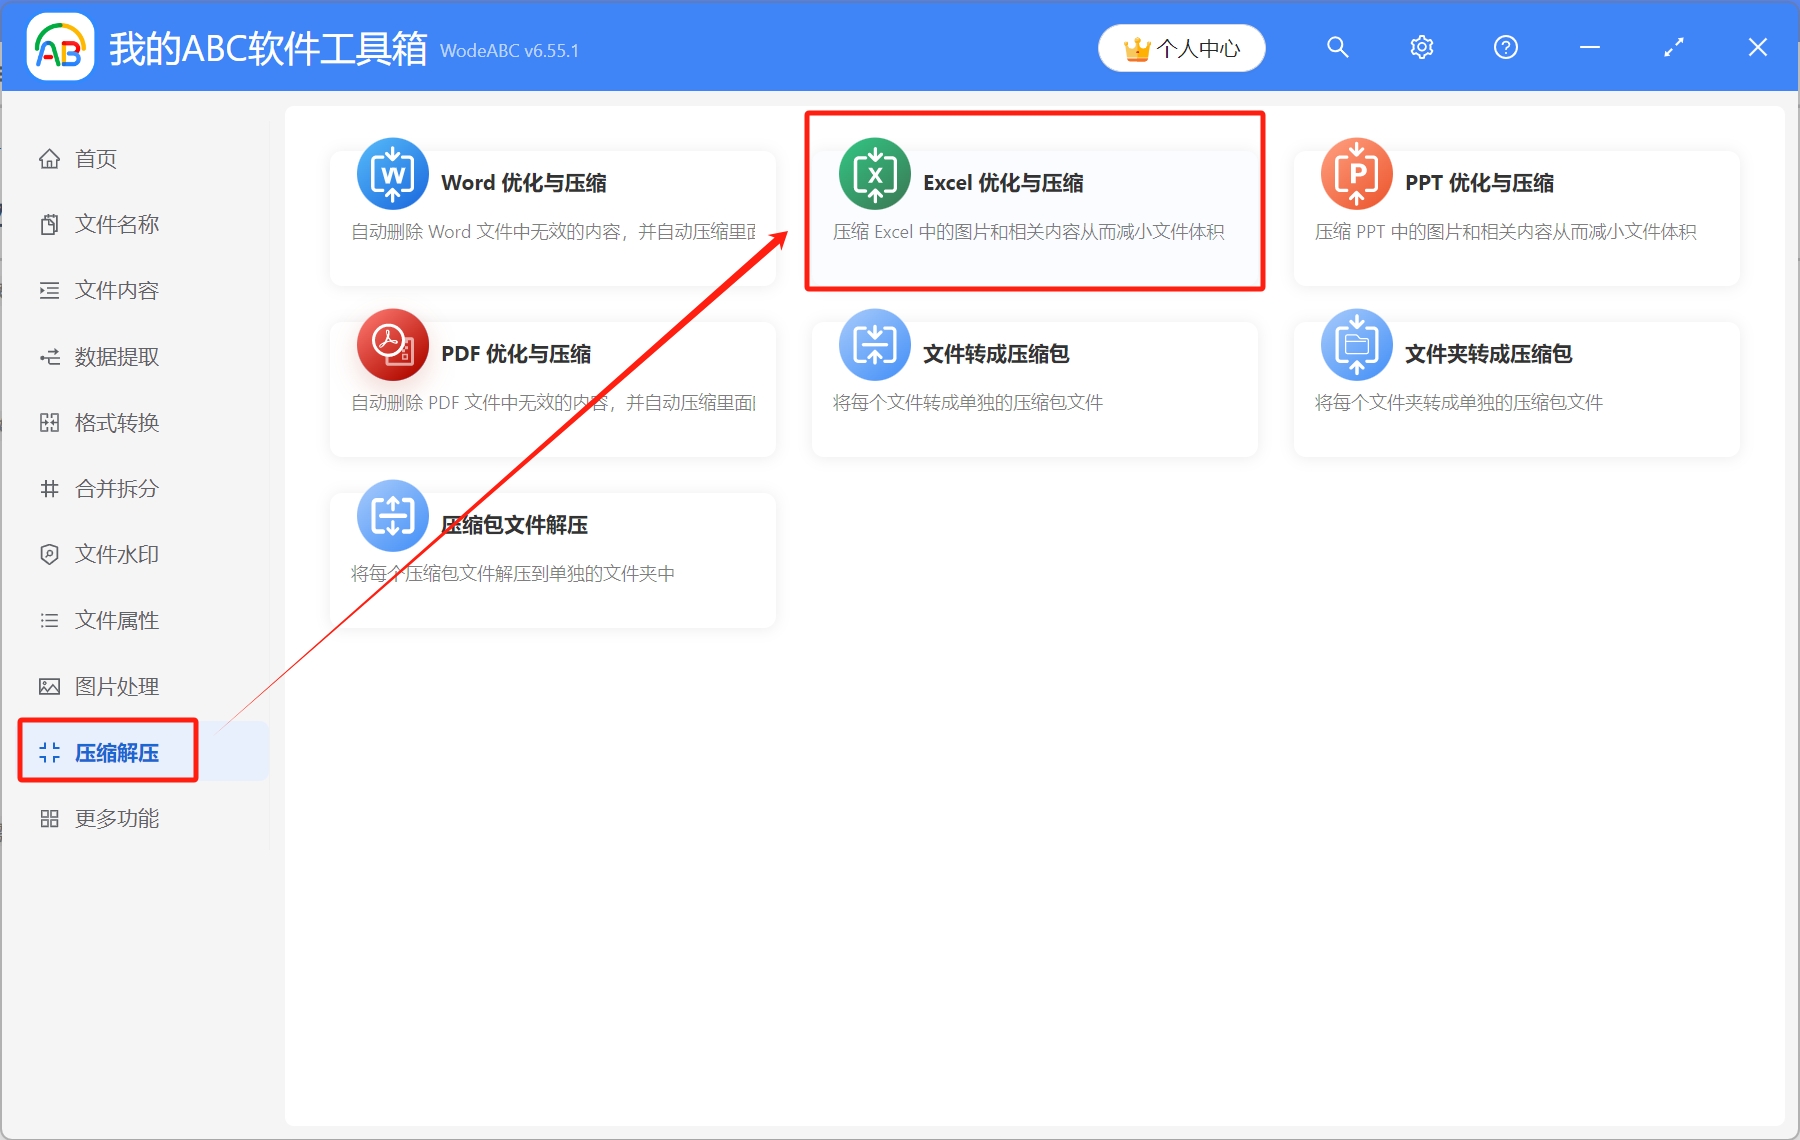This screenshot has height=1140, width=1800.
Task: Click the description 压缩 PPT 中的图片和相关内容从而减小文件体积
Action: point(1506,232)
